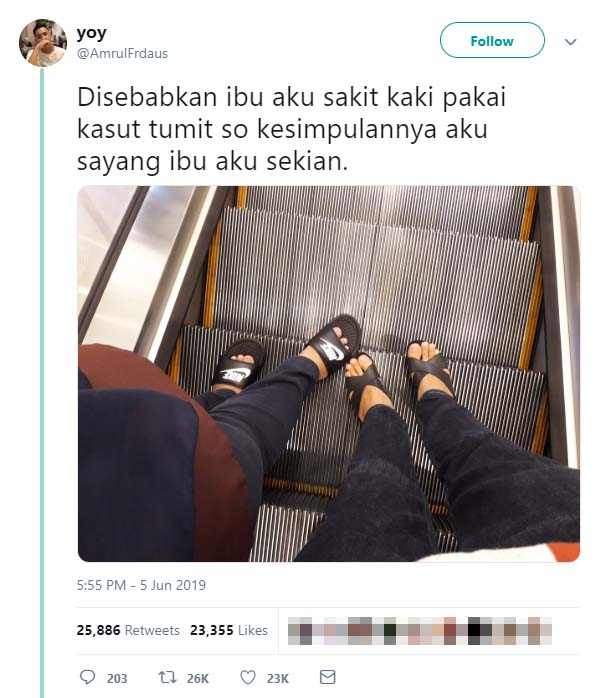Like the tweet with the heart icon

[248, 678]
